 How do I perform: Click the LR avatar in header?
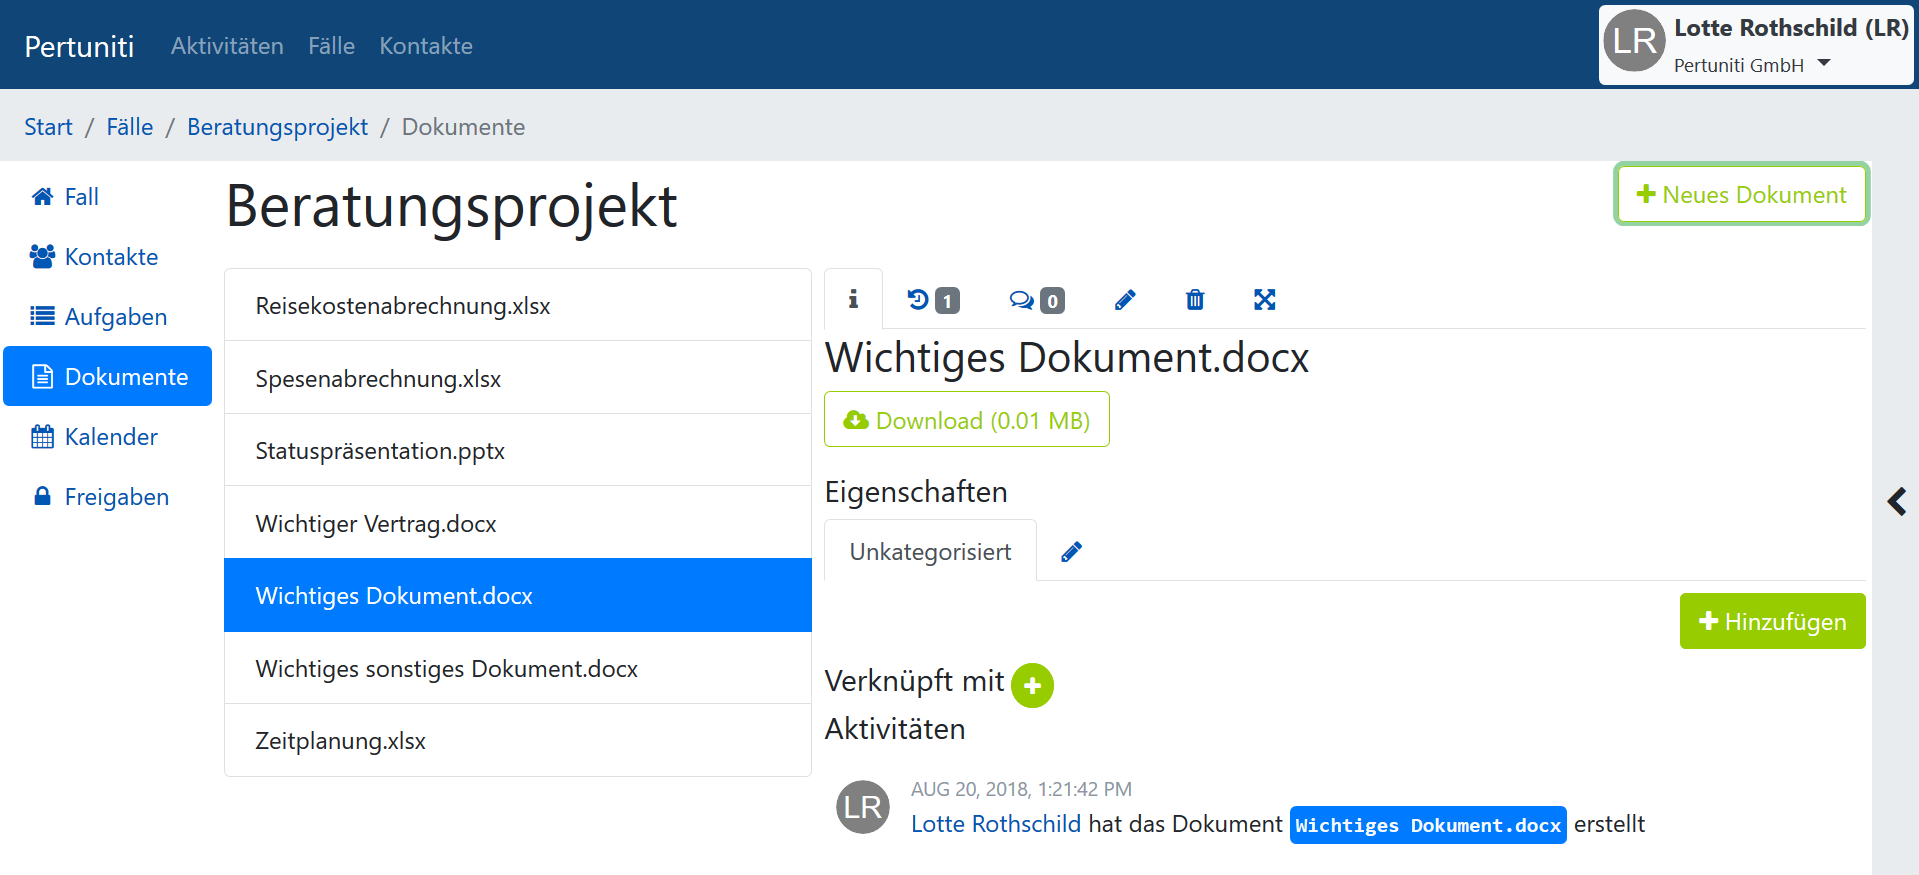point(1635,41)
